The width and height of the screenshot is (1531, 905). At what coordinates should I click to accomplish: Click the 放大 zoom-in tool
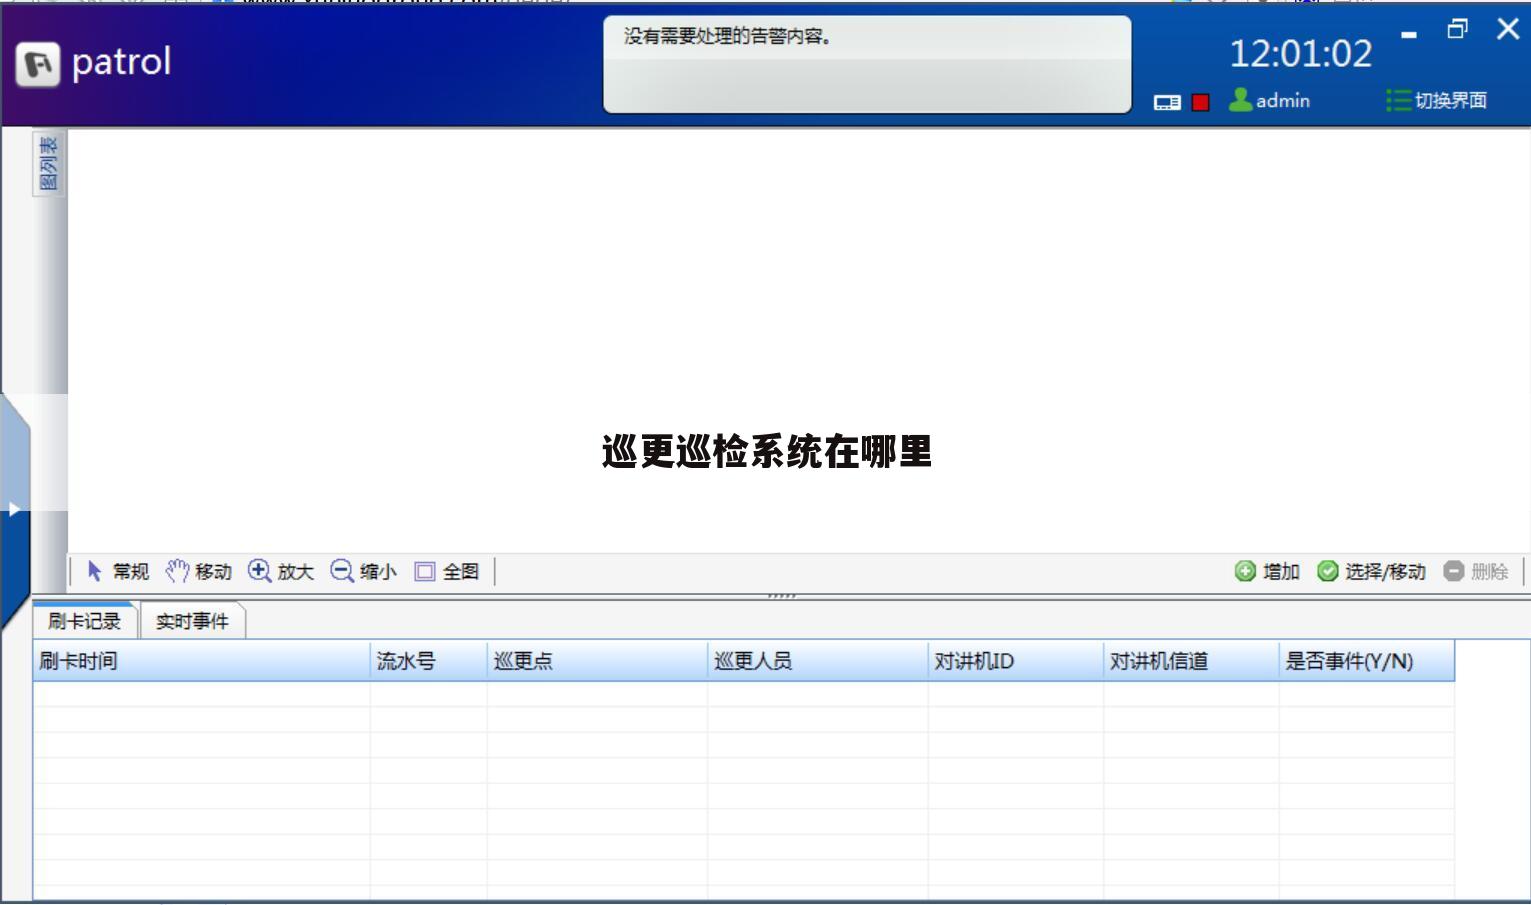click(281, 571)
